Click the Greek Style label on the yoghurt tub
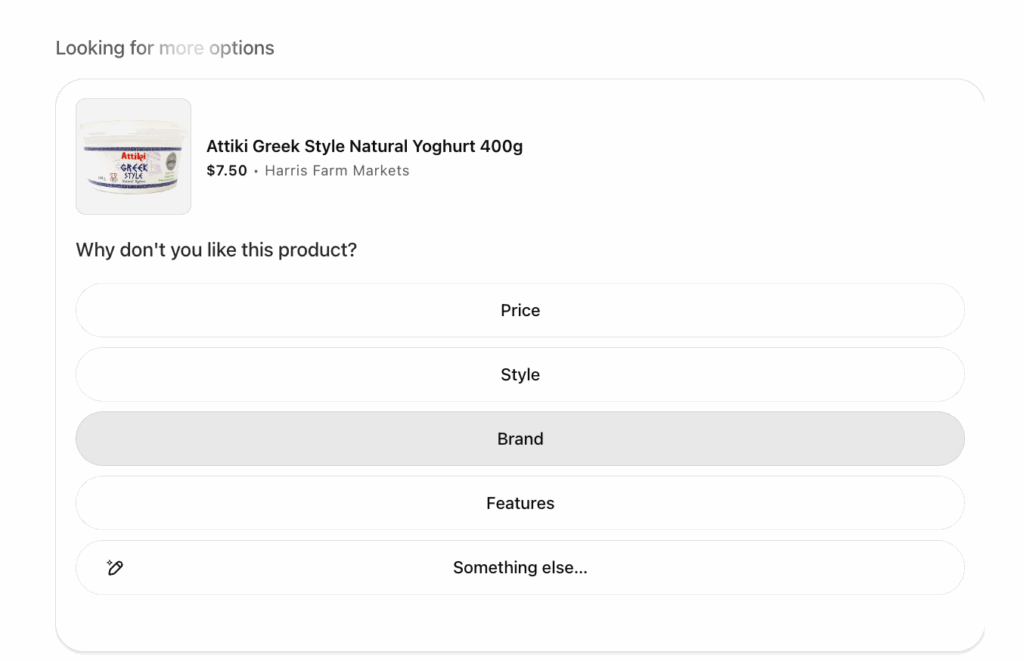The image size is (1024, 661). click(134, 171)
